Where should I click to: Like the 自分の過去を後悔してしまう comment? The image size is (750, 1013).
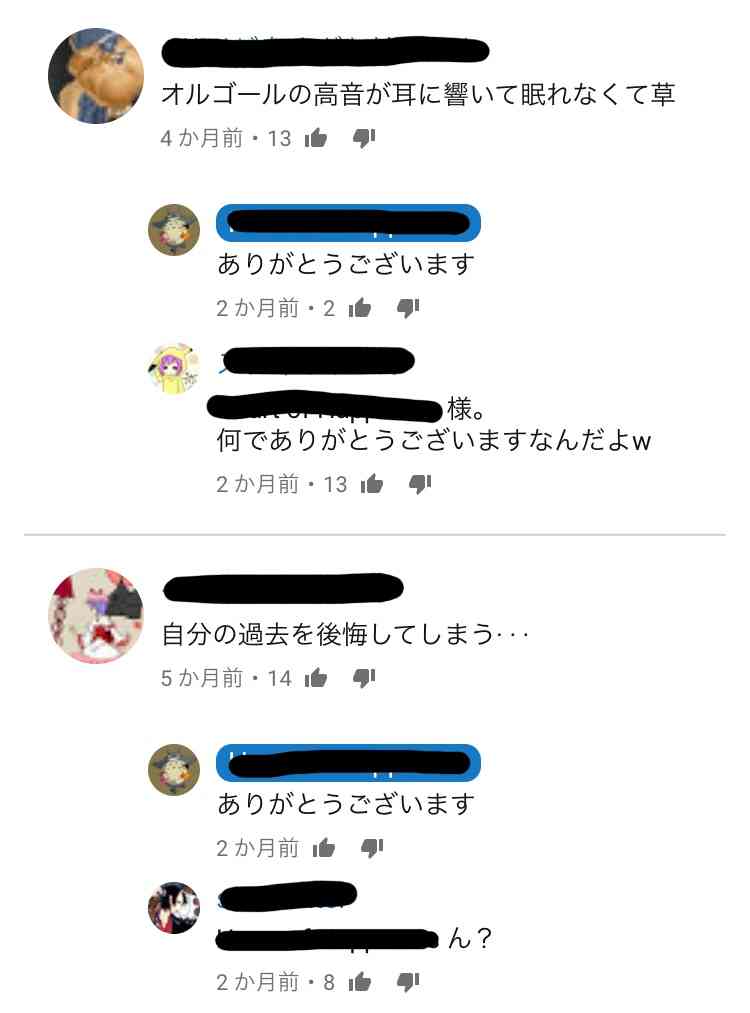pyautogui.click(x=316, y=678)
